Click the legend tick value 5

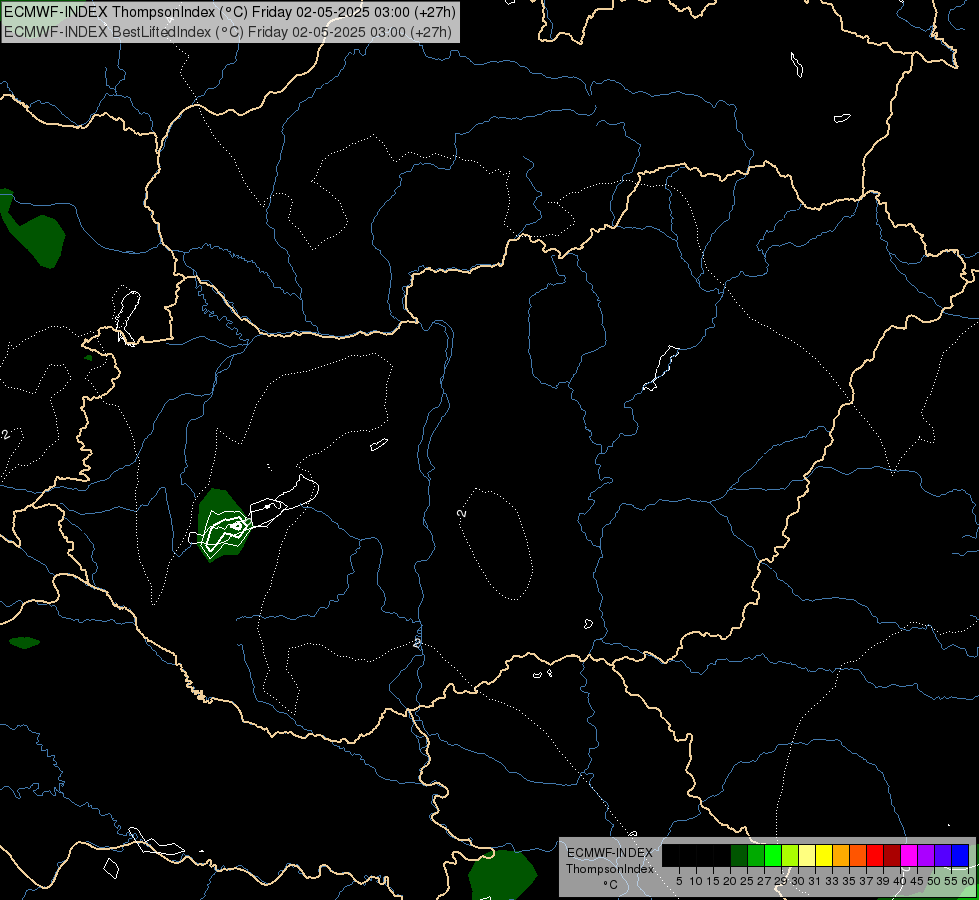679,881
